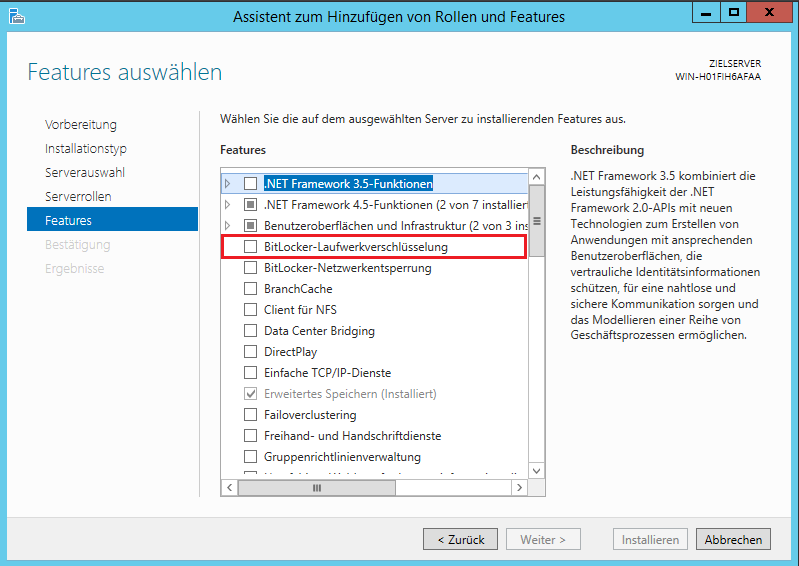
Task: Enable Client für NFS feature
Action: [251, 310]
